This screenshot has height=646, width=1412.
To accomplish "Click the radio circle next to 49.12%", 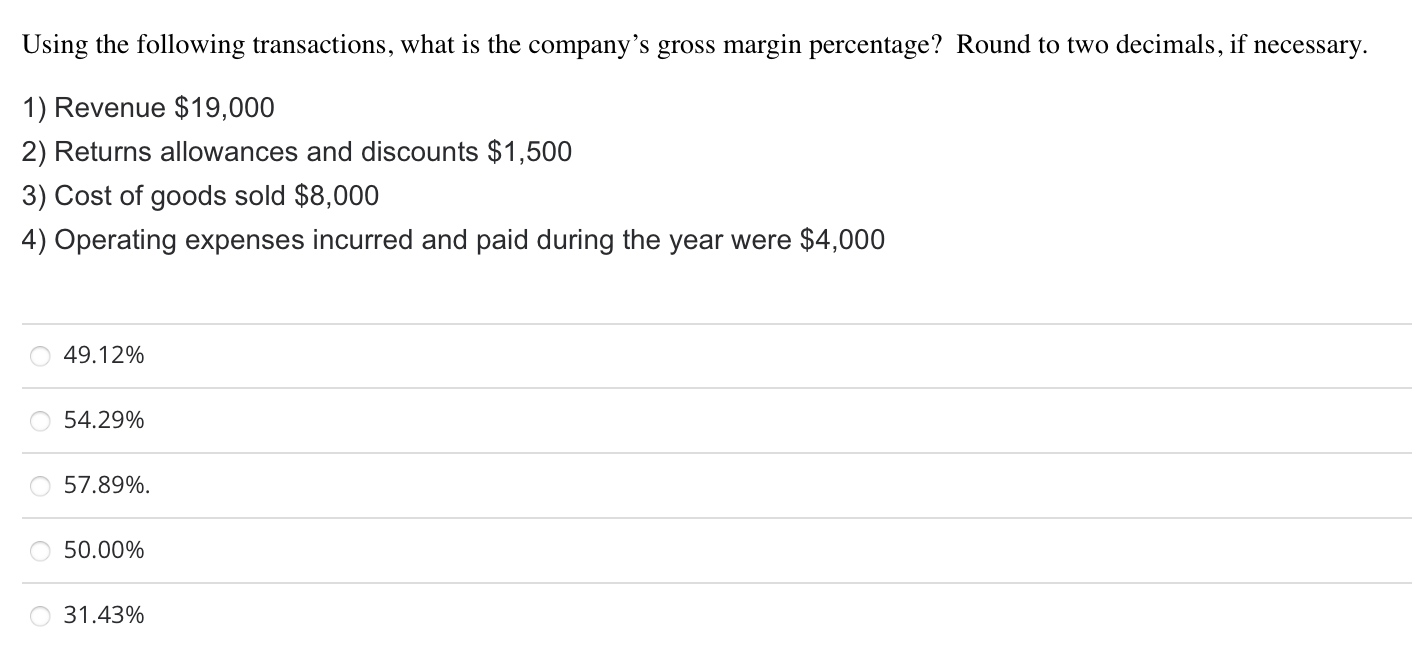I will point(39,355).
